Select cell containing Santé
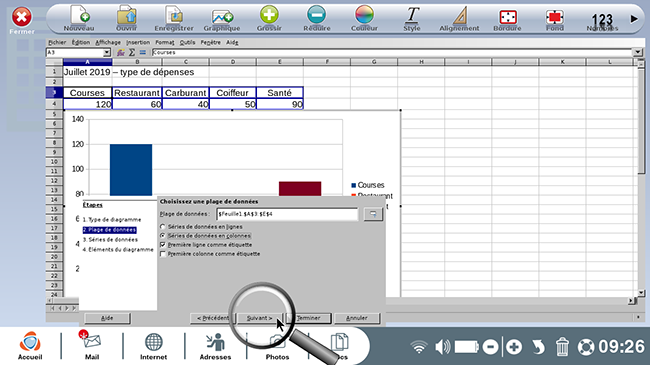This screenshot has width=650, height=365. [280, 92]
